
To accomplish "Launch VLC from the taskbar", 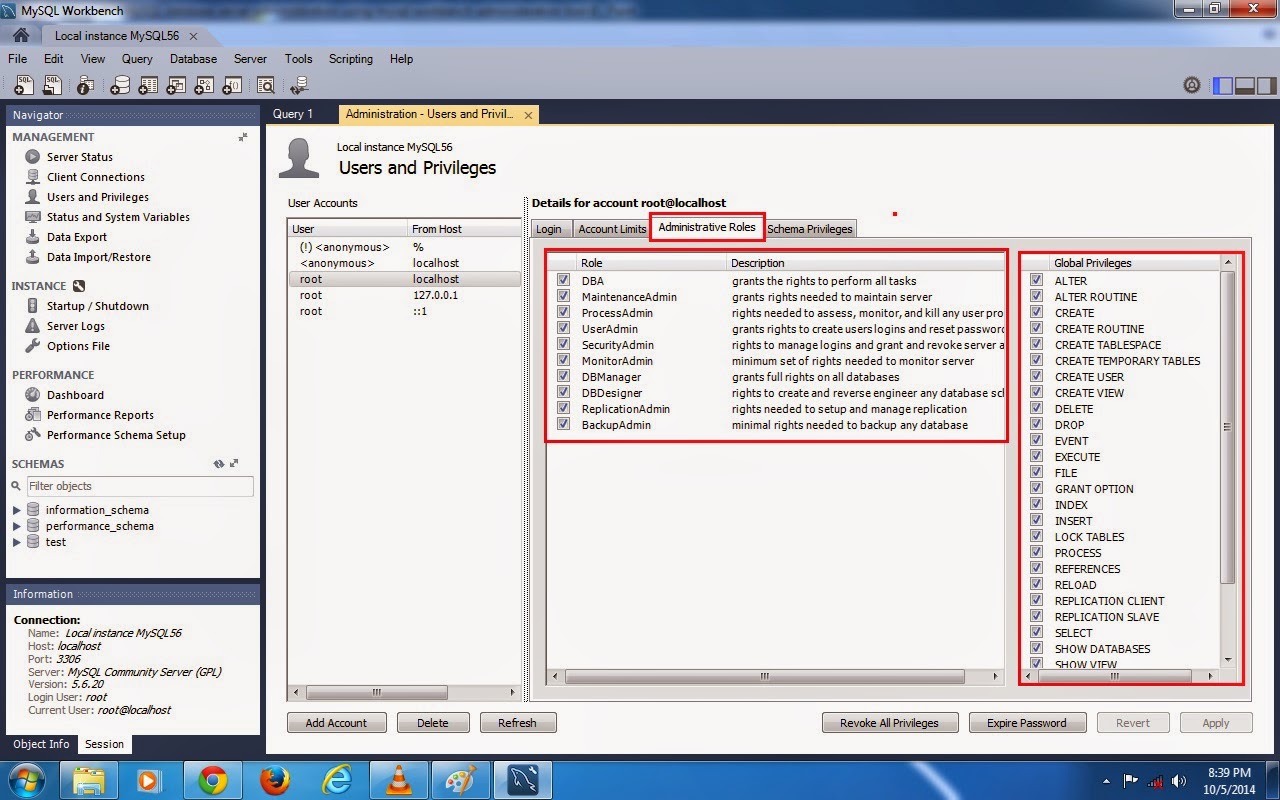I will [398, 780].
